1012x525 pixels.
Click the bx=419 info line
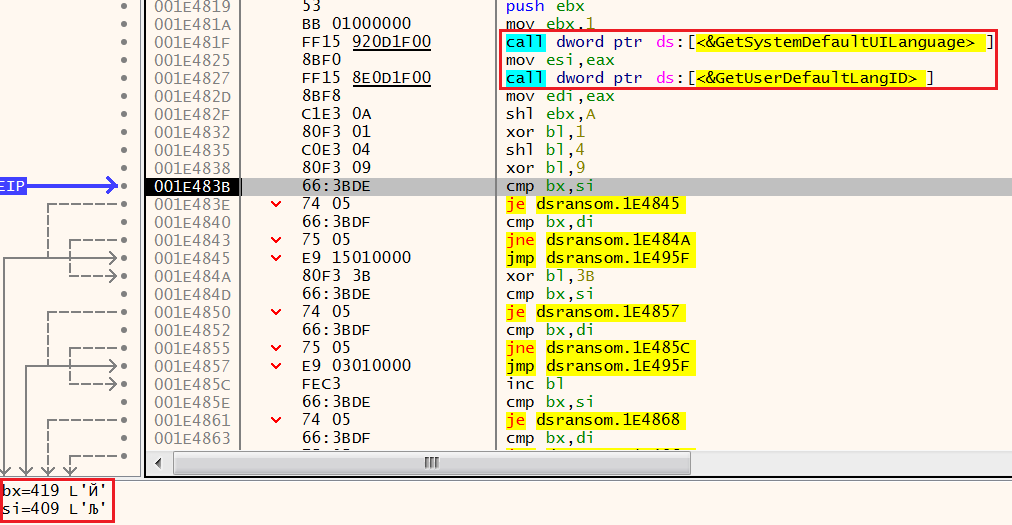54,491
